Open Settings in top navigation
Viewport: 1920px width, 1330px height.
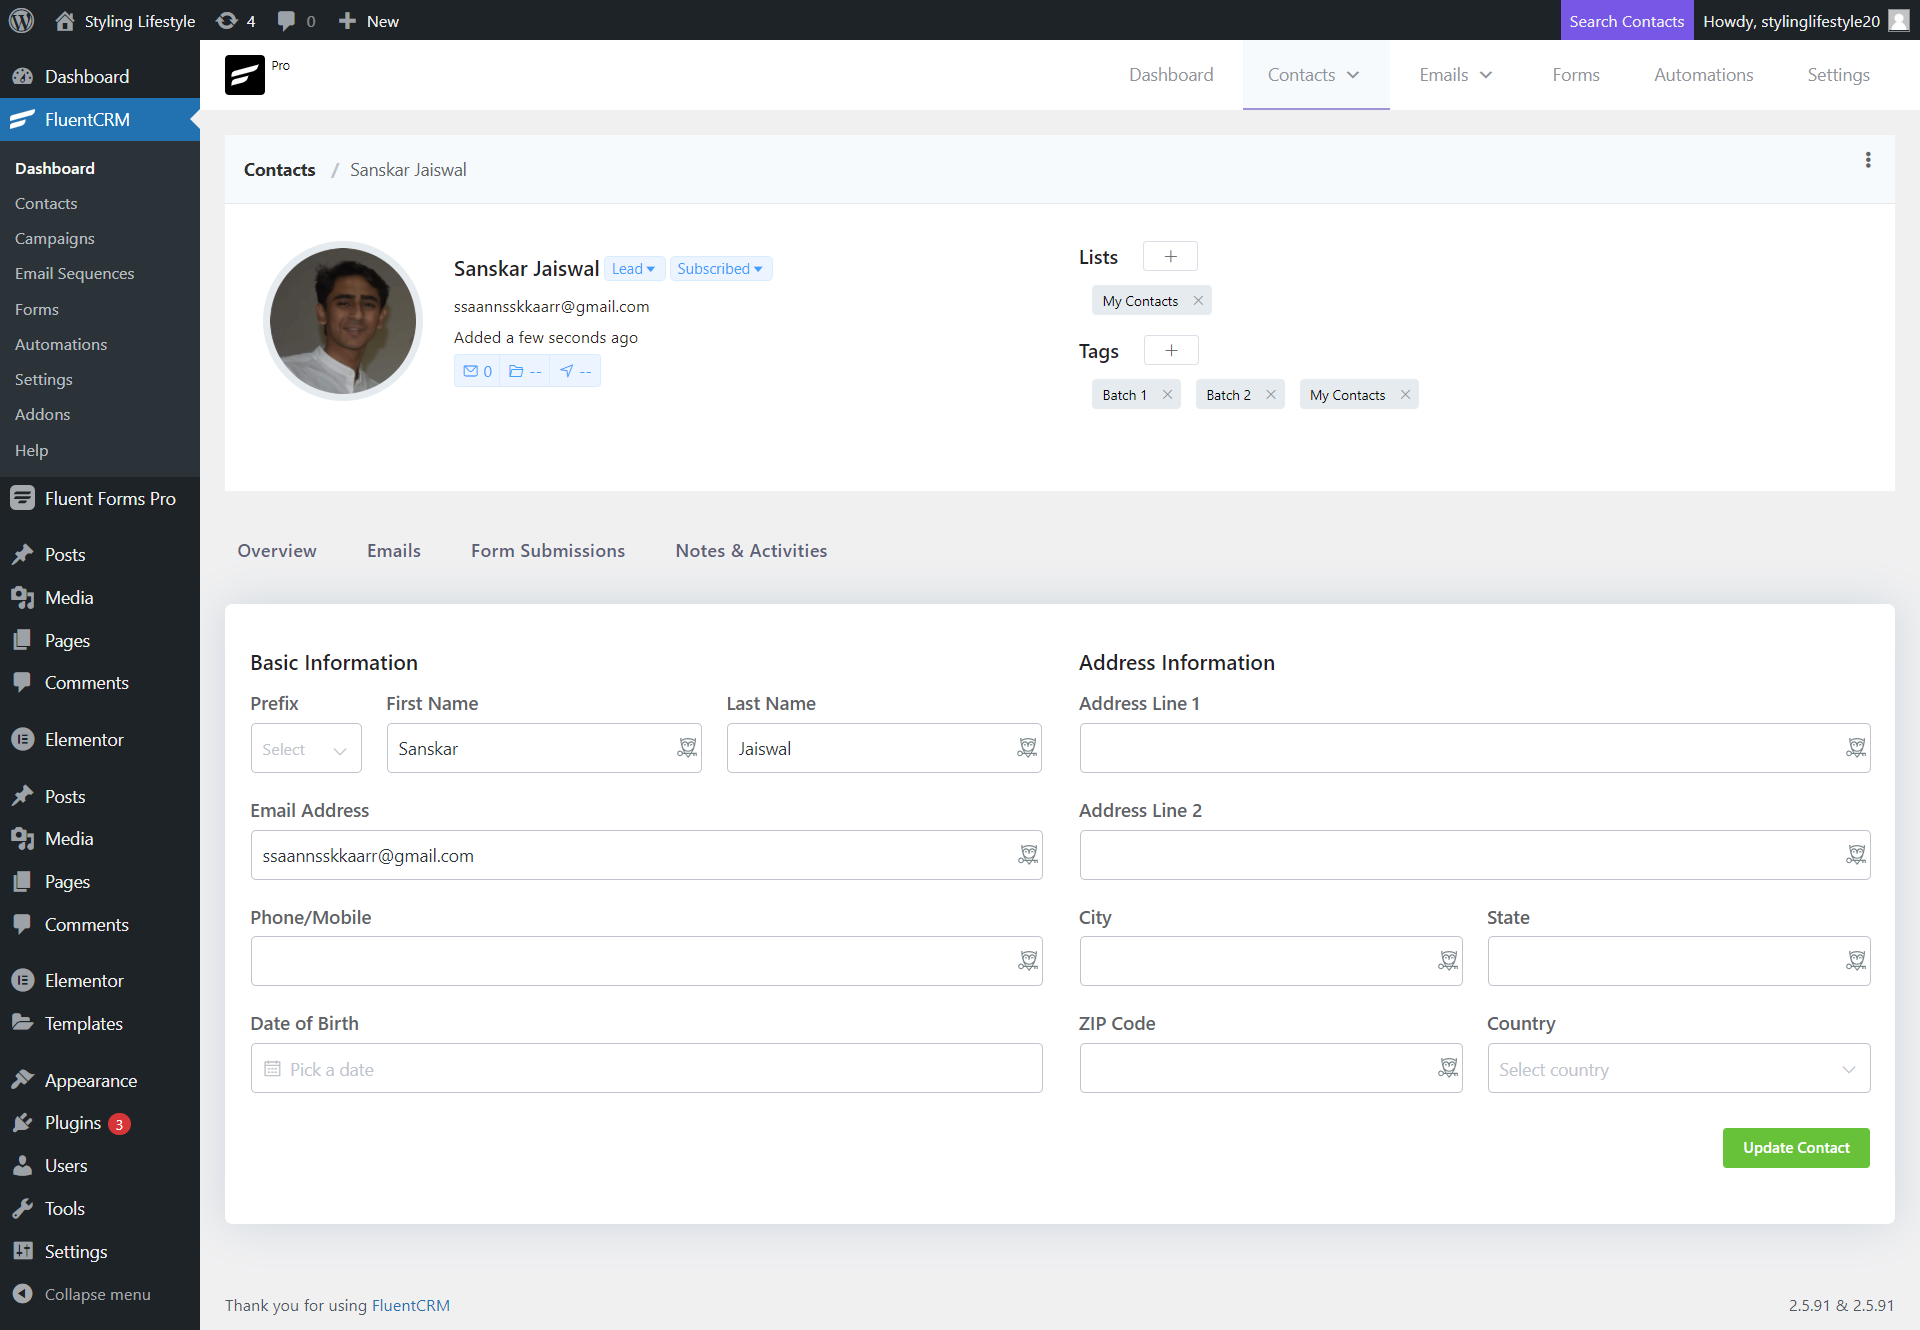(1838, 75)
